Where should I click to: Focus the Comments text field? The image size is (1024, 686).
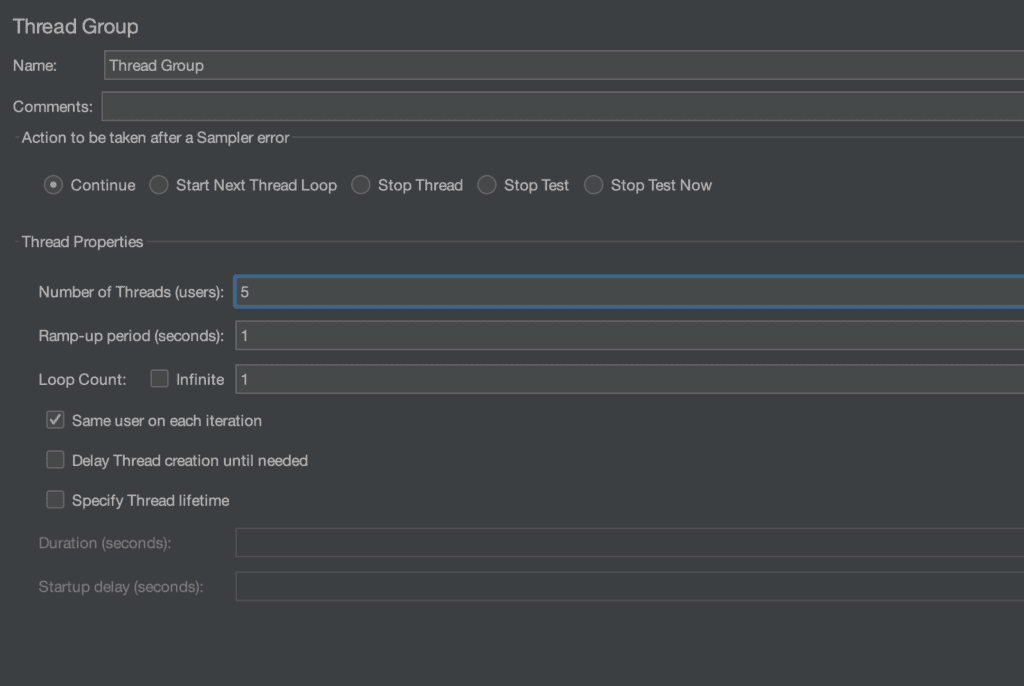[x=563, y=106]
